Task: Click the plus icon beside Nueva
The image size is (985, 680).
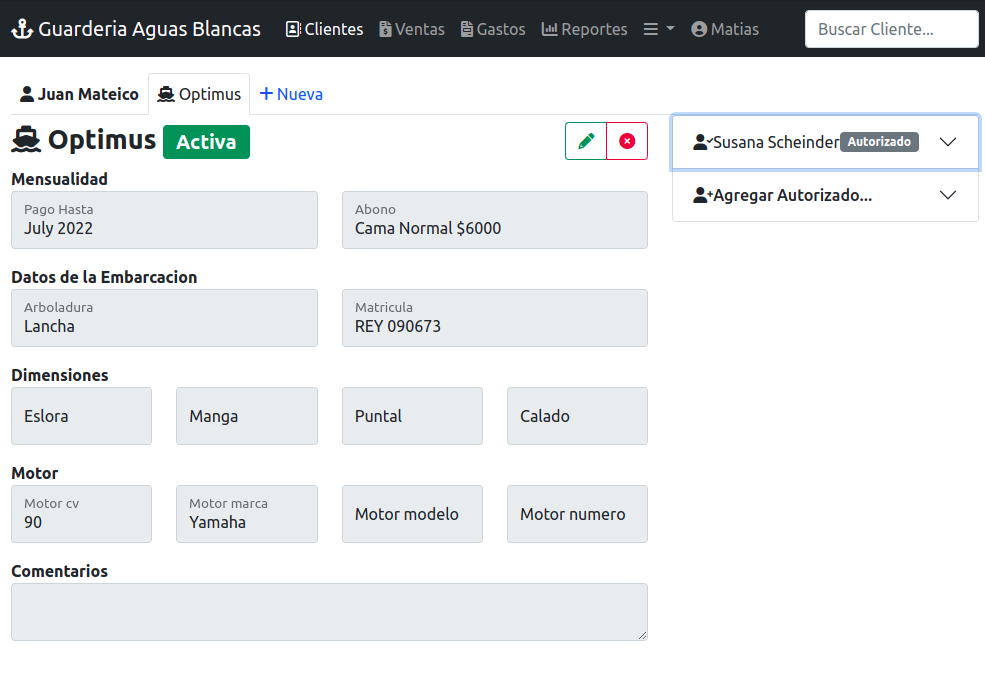Action: 266,94
